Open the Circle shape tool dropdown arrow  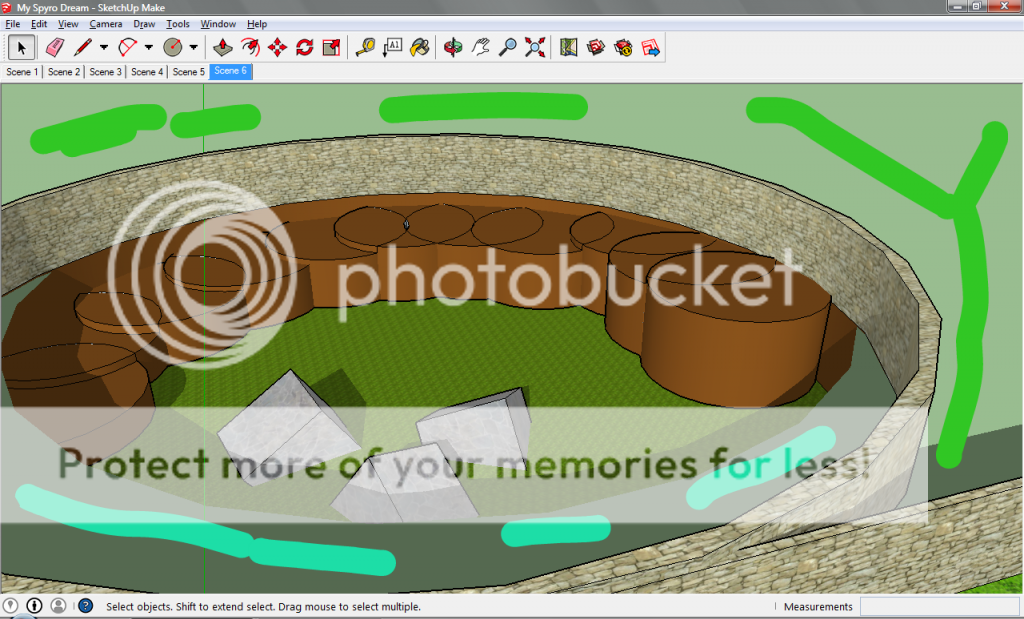pos(193,47)
